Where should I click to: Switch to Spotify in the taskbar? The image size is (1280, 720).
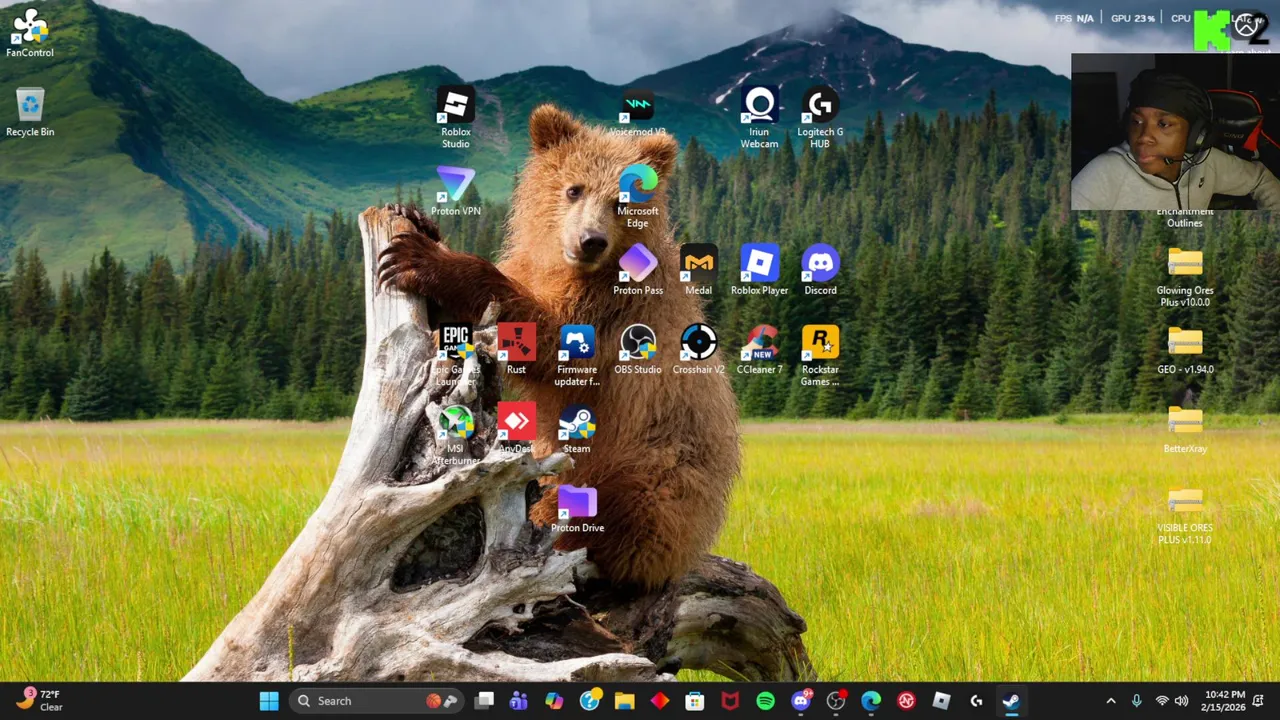click(x=765, y=701)
